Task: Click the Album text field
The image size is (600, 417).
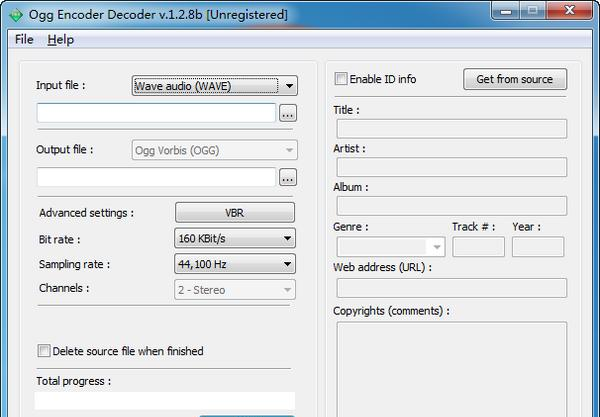Action: coord(452,206)
